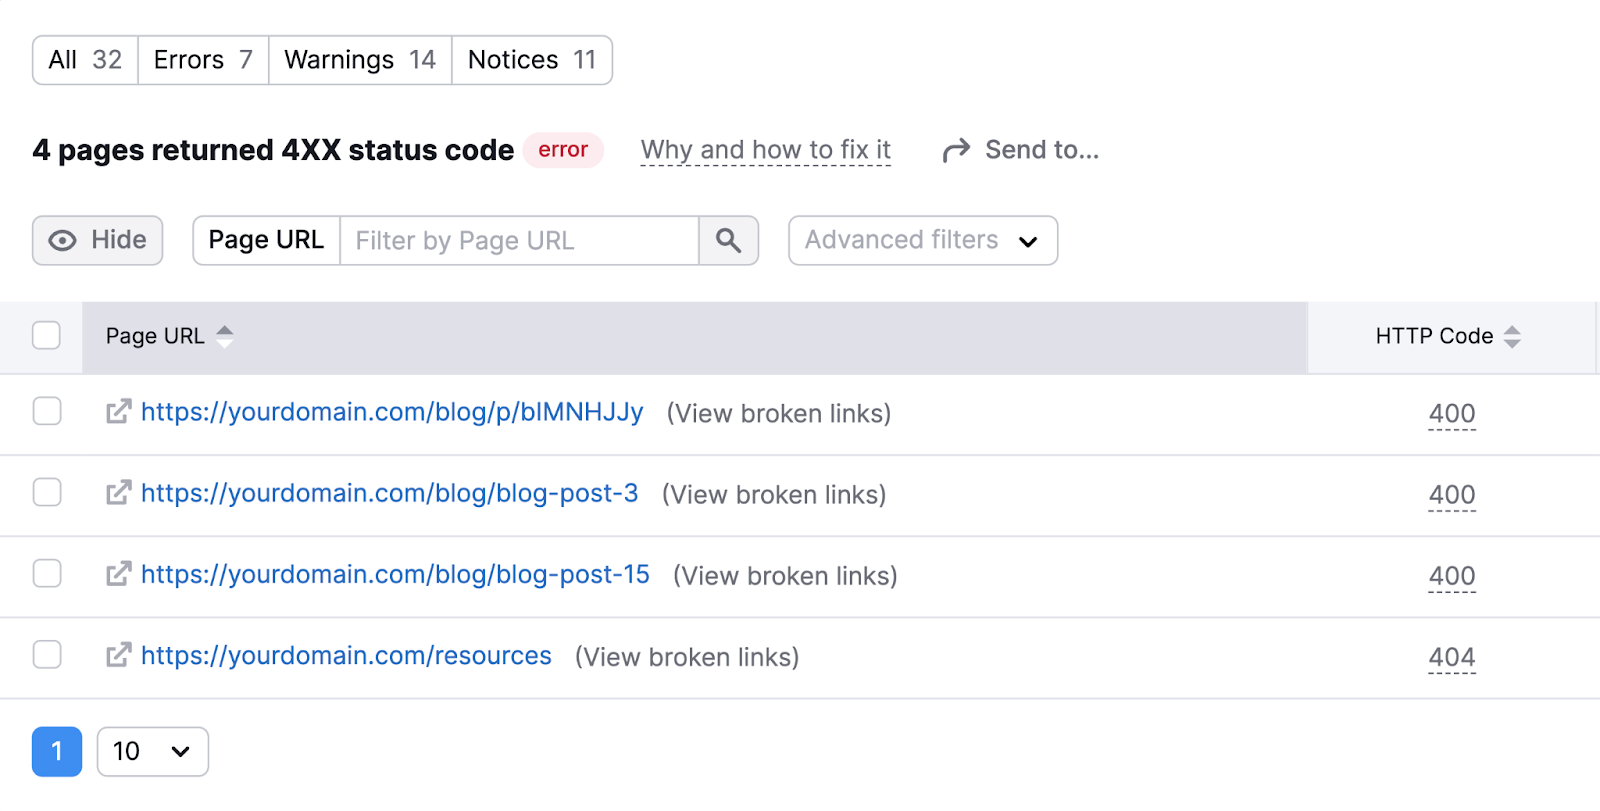Viewport: 1600px width, 811px height.
Task: Open external link icon for blMNHJJy page
Action: point(119,412)
